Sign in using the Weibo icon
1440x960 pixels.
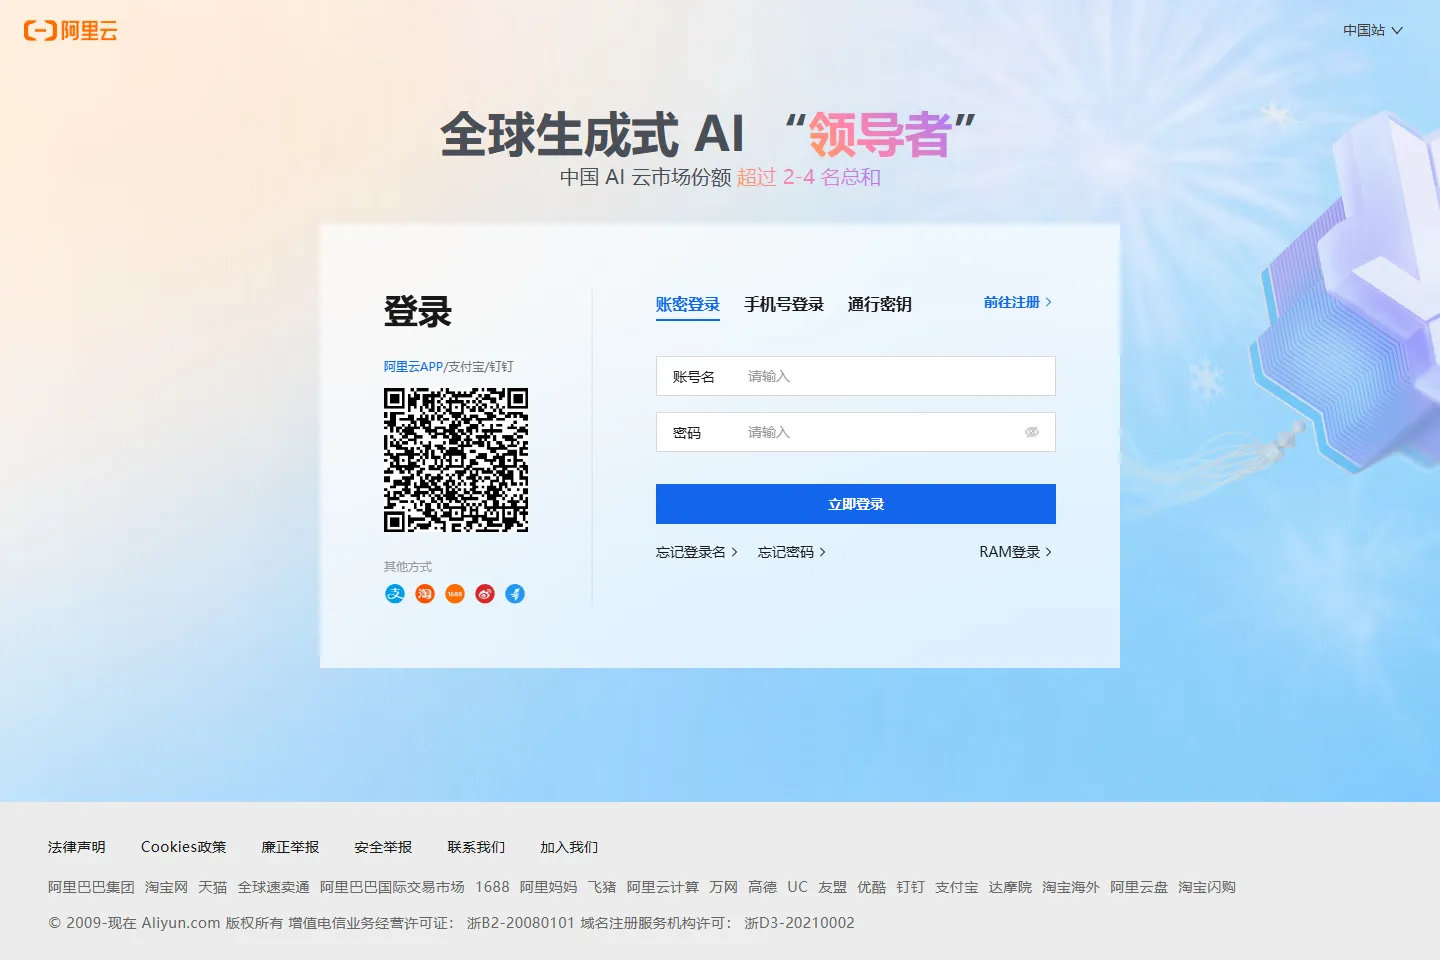(x=485, y=594)
